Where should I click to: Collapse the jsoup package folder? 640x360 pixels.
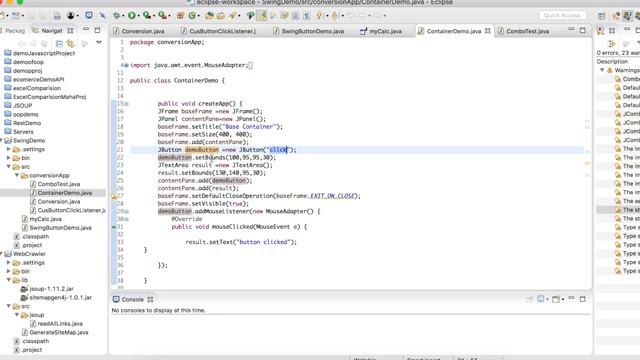click(17, 315)
